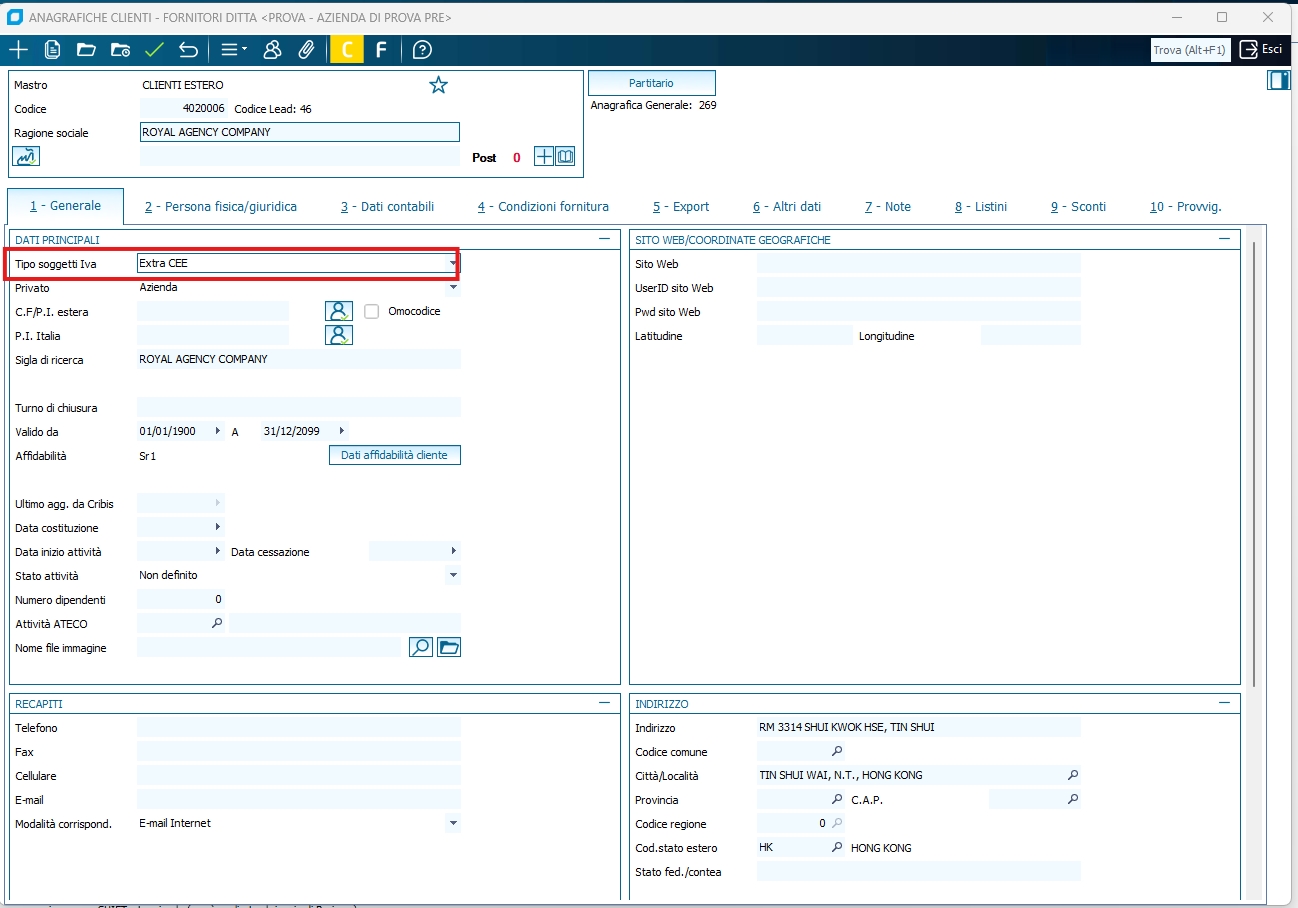Click the chart icon below Ragione sociale
The image size is (1298, 908).
coord(26,156)
